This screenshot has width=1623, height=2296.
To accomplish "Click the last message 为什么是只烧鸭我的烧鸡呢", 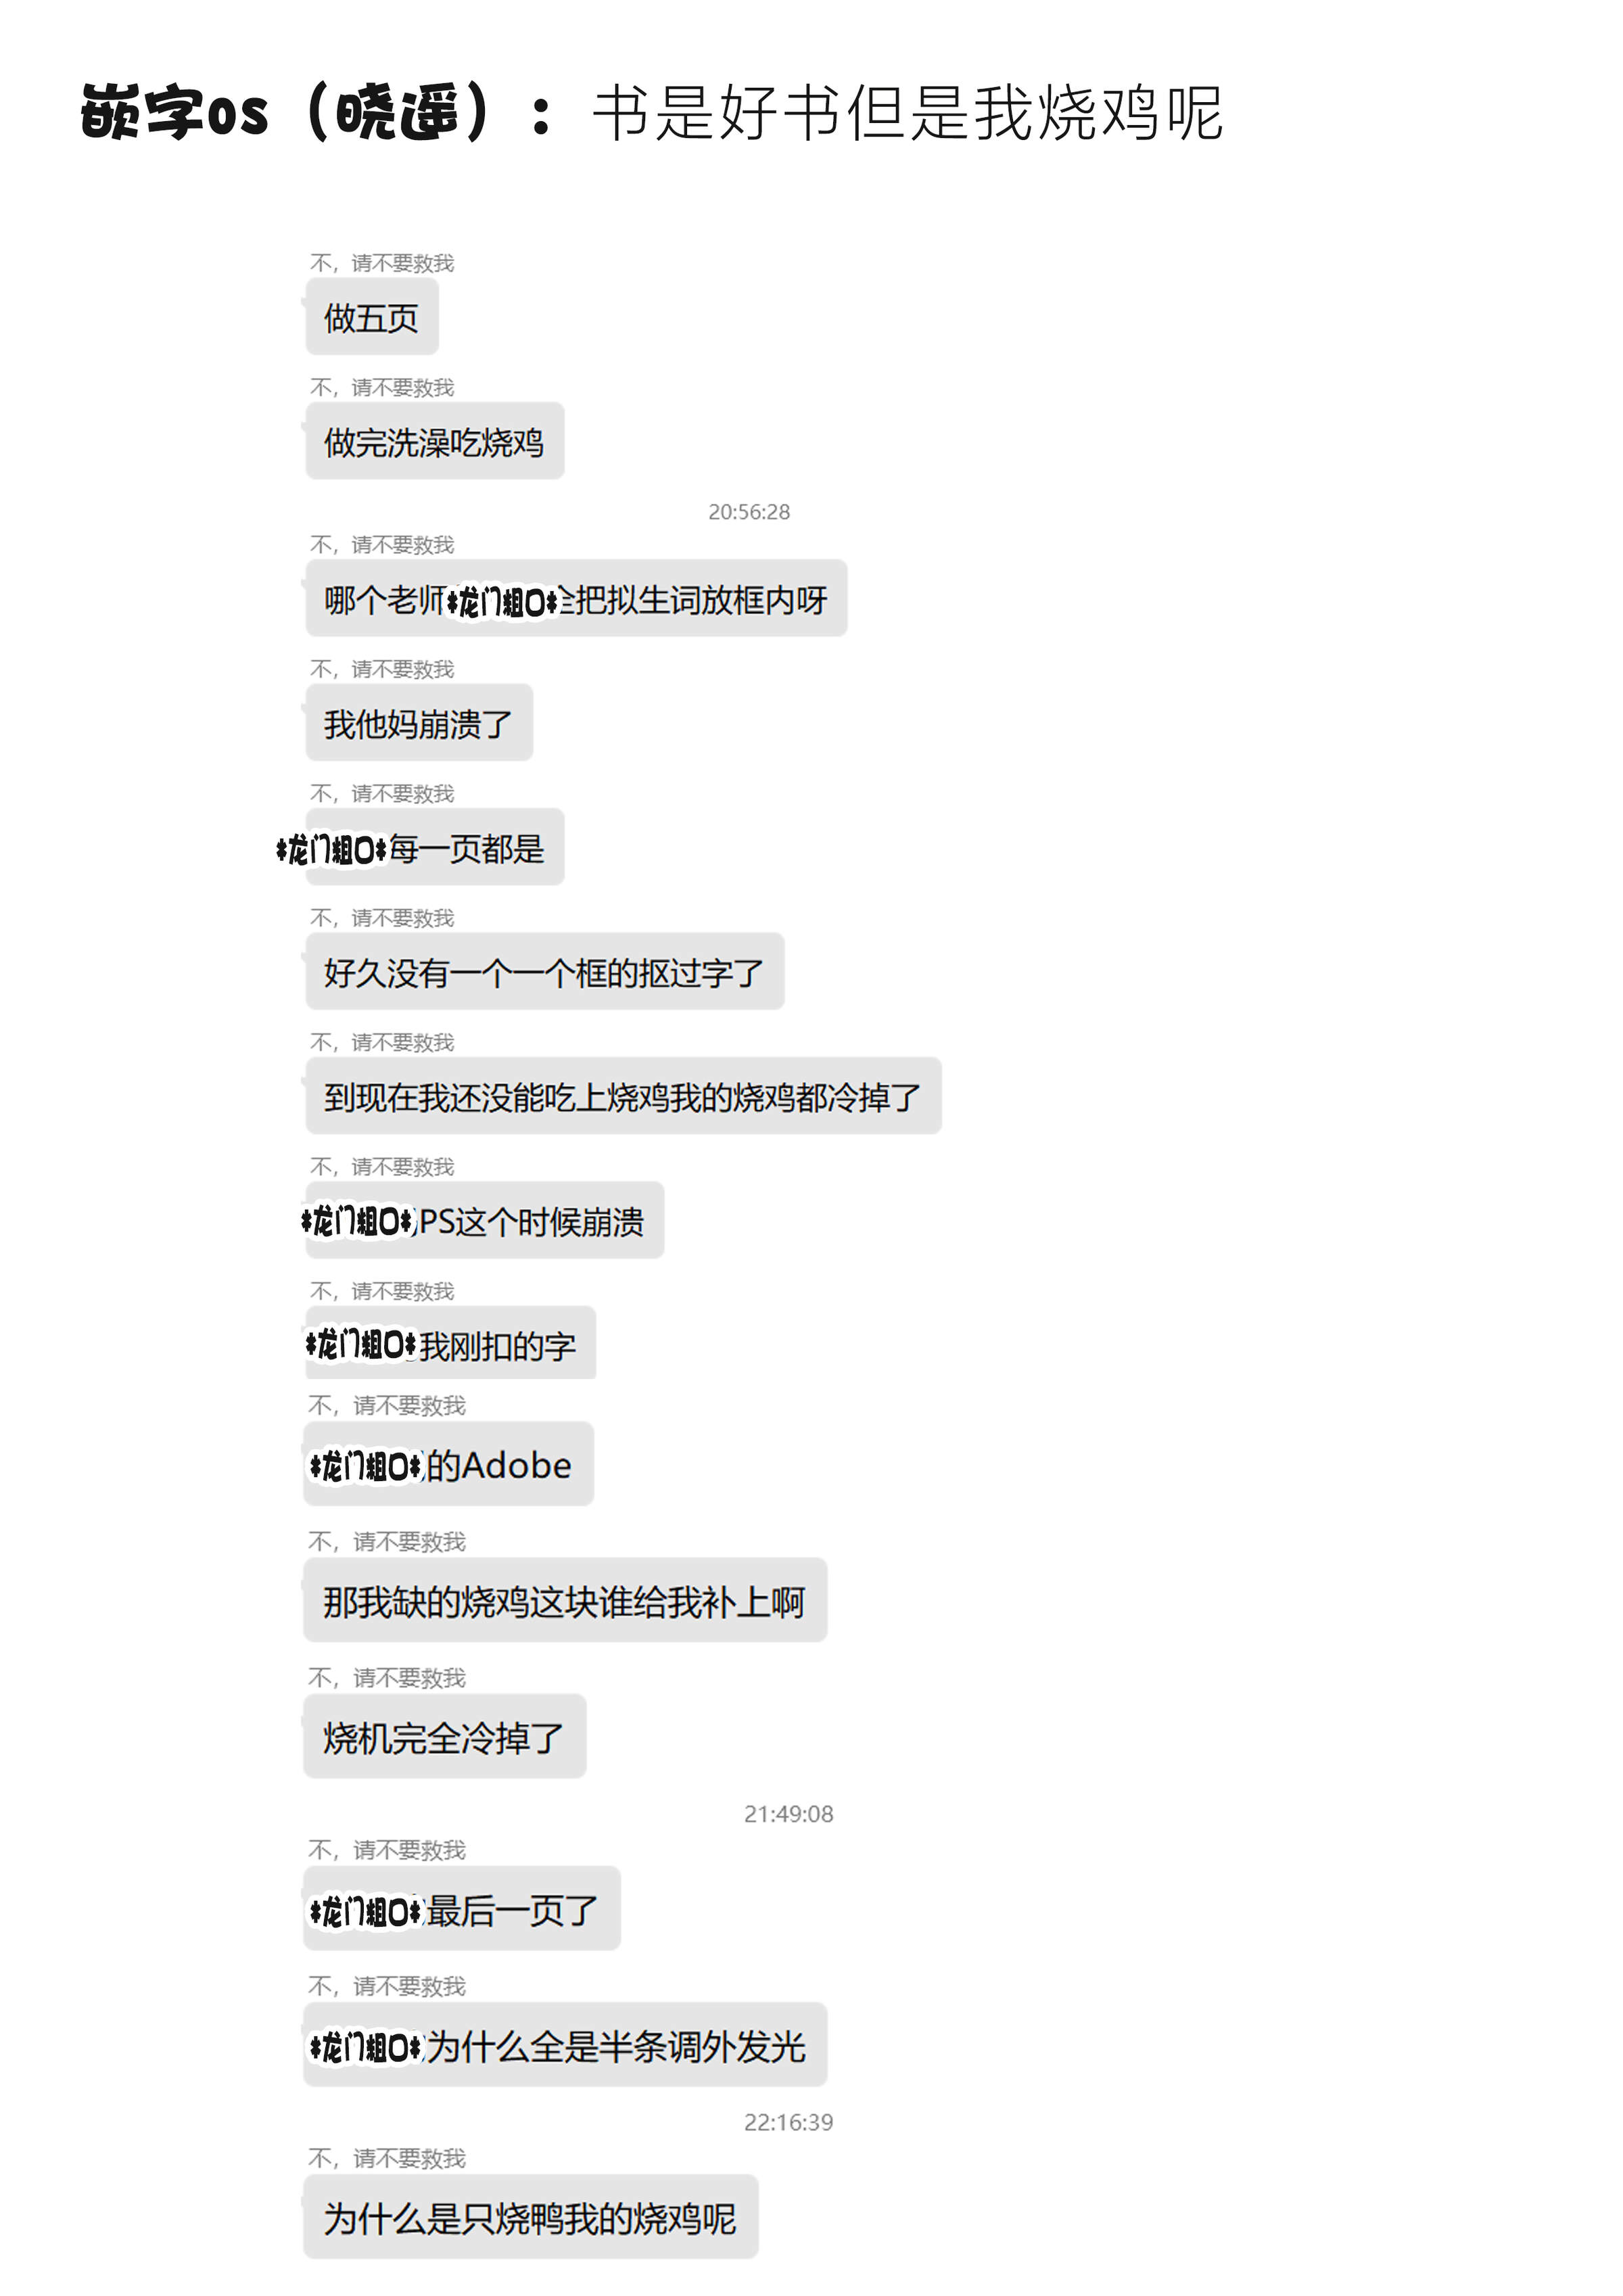I will tap(531, 2216).
